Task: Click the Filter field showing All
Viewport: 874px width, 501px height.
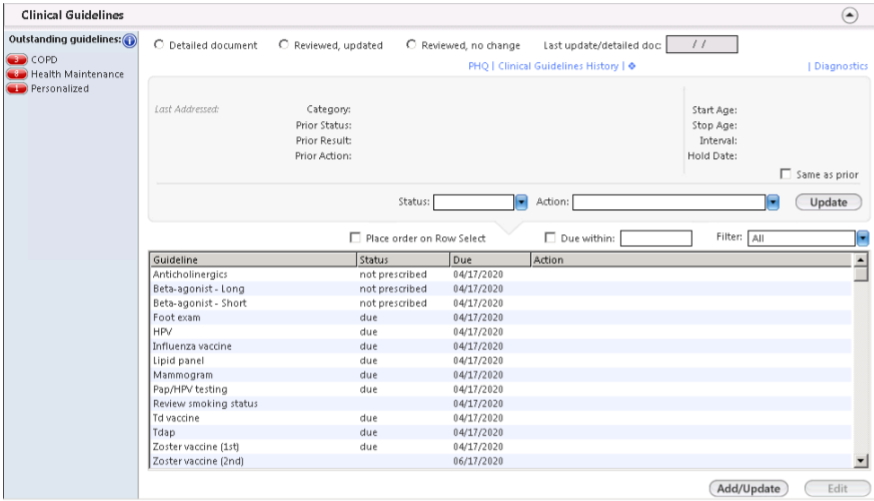Action: (802, 239)
